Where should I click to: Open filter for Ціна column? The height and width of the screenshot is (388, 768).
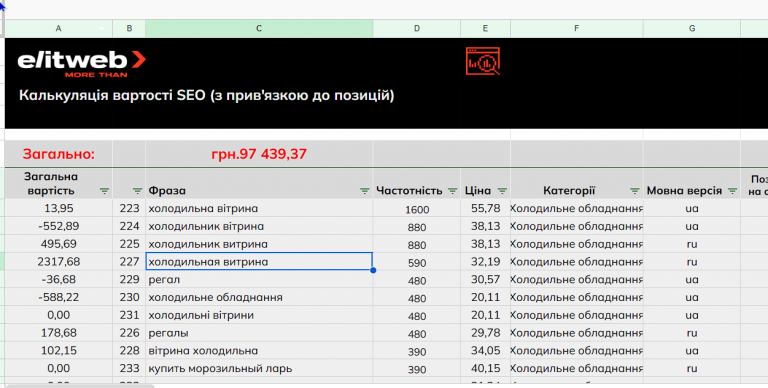pyautogui.click(x=502, y=191)
